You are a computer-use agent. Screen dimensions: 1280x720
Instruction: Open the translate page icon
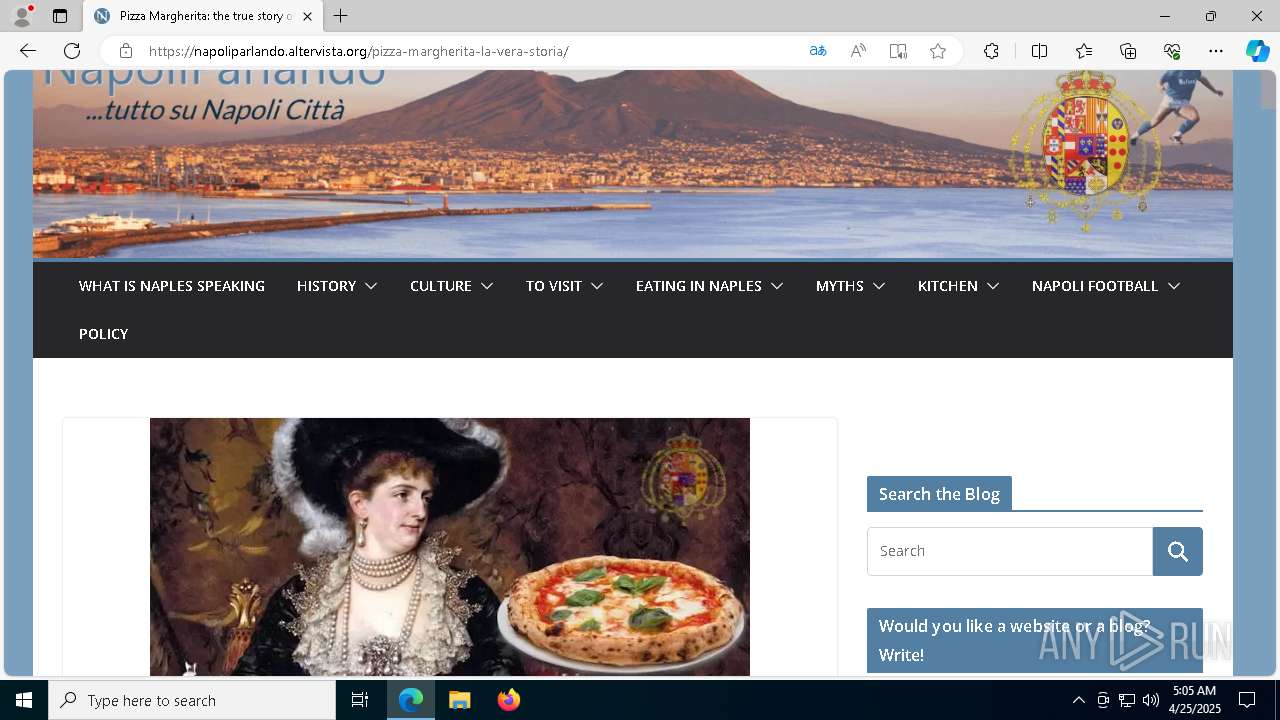pos(818,51)
